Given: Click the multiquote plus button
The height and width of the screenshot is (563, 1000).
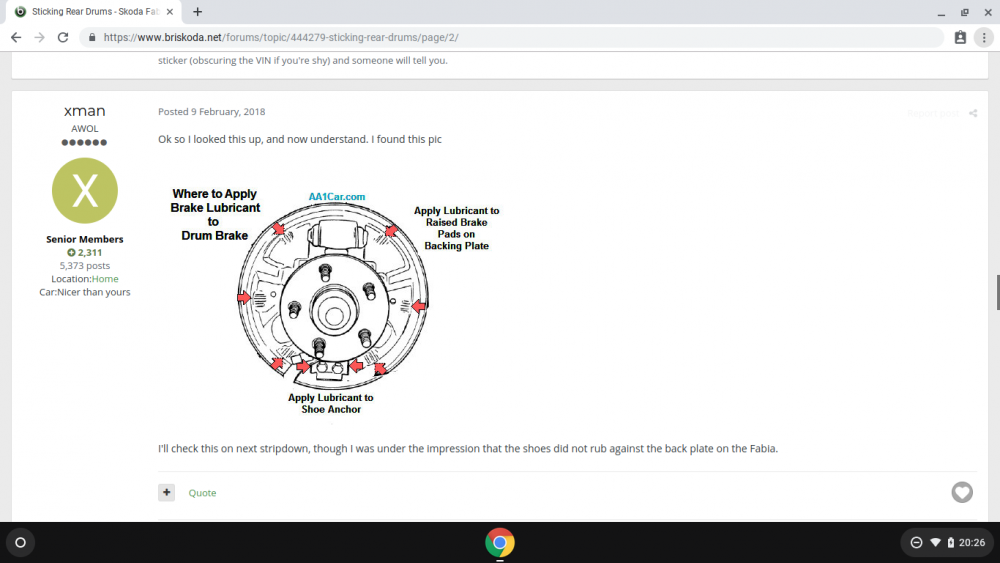Looking at the screenshot, I should click(x=166, y=492).
